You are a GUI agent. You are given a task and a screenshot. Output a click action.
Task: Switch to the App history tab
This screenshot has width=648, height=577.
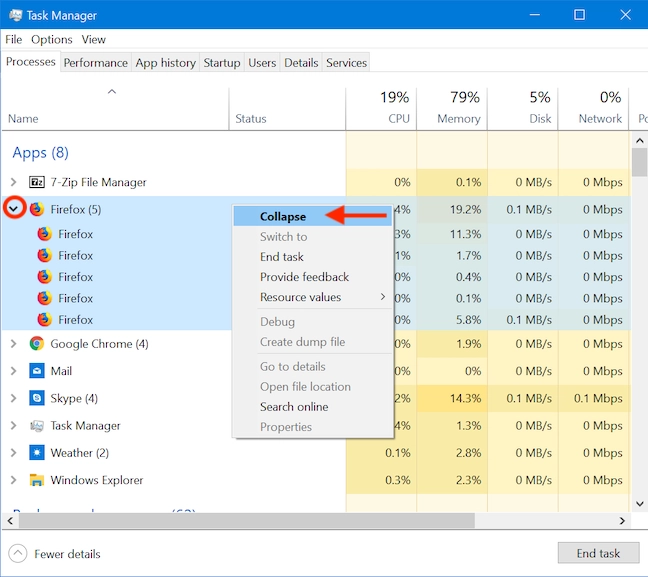pos(165,63)
